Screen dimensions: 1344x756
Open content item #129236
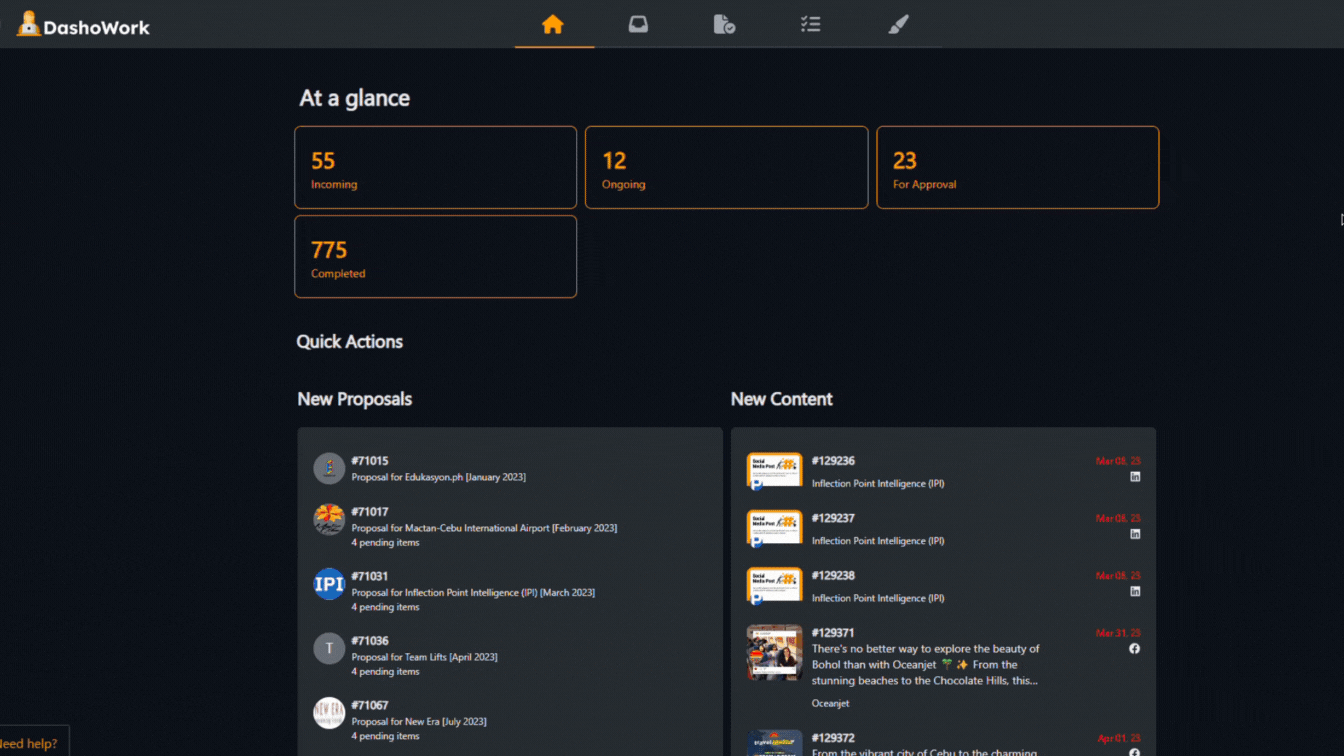click(x=943, y=471)
